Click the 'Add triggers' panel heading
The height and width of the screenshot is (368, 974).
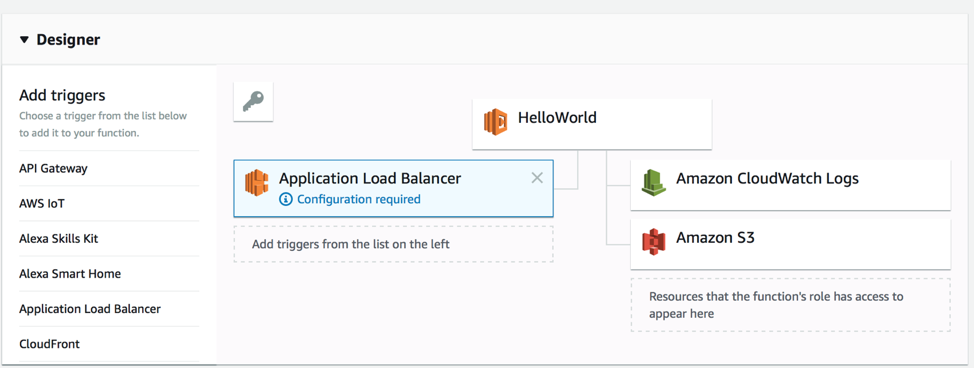(x=62, y=95)
